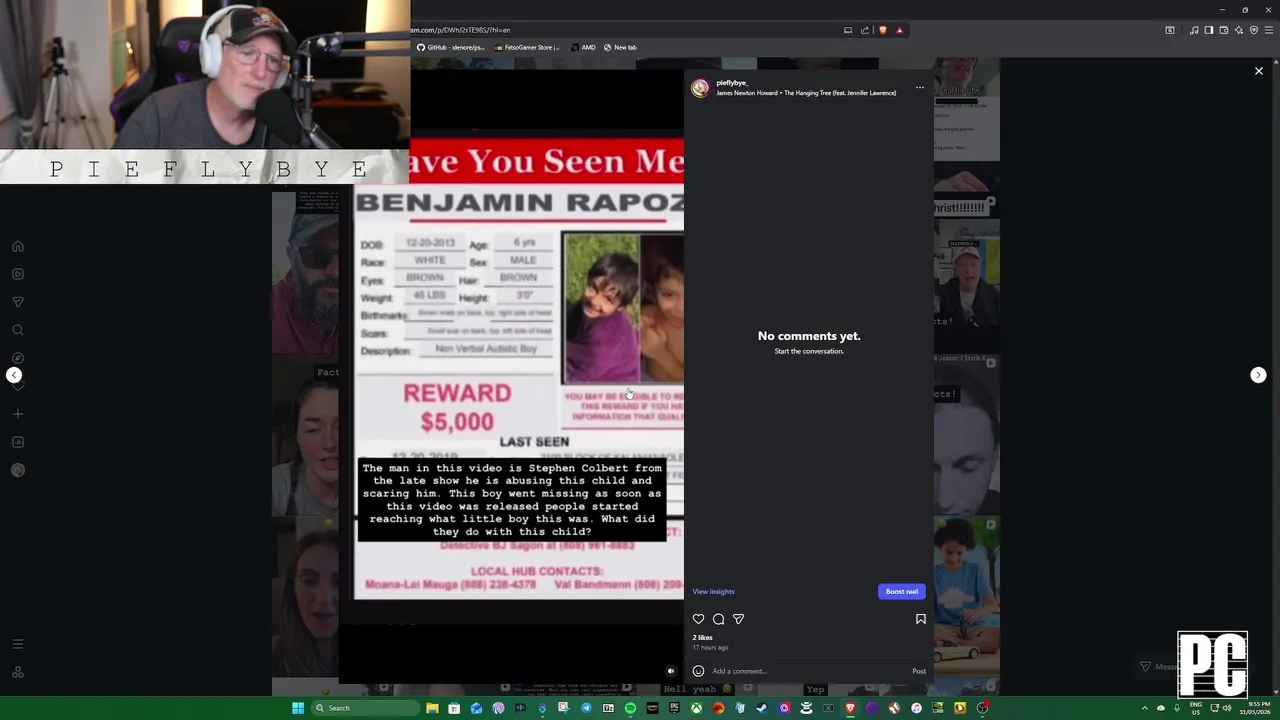This screenshot has width=1280, height=720.
Task: Open File Explorer from the taskbar
Action: coord(432,708)
